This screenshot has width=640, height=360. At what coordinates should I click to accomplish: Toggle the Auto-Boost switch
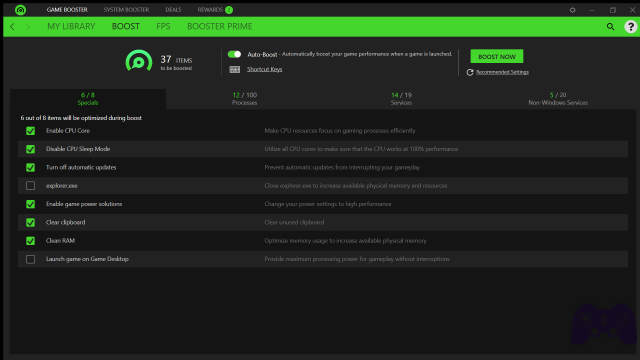point(234,54)
